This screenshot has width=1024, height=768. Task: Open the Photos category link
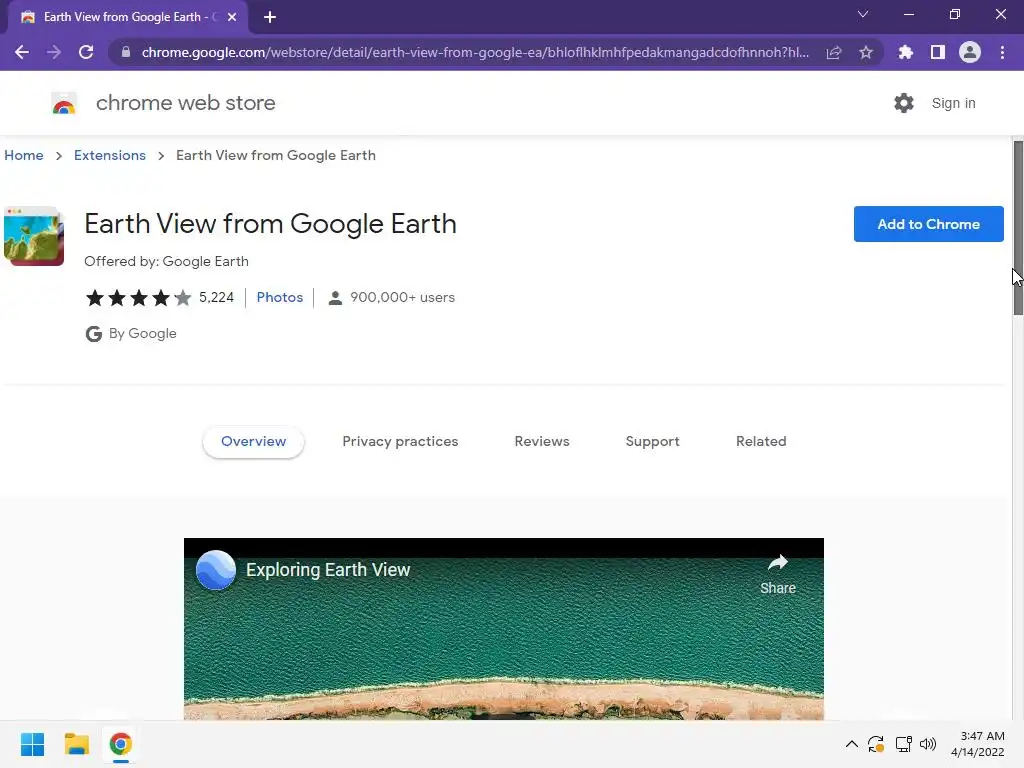coord(280,297)
